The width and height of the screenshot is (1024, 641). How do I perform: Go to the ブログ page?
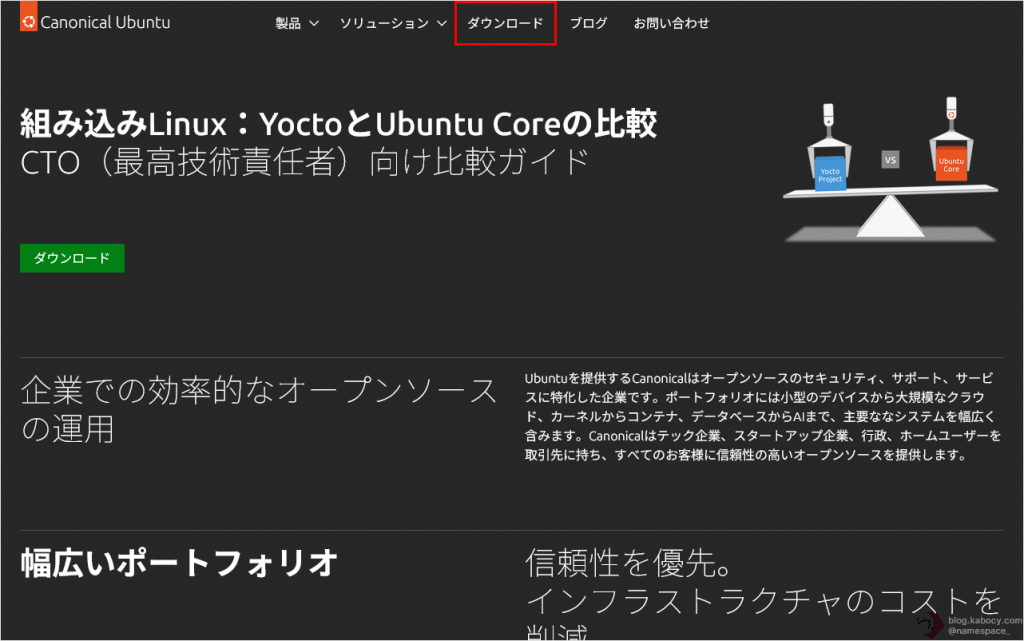(x=588, y=23)
